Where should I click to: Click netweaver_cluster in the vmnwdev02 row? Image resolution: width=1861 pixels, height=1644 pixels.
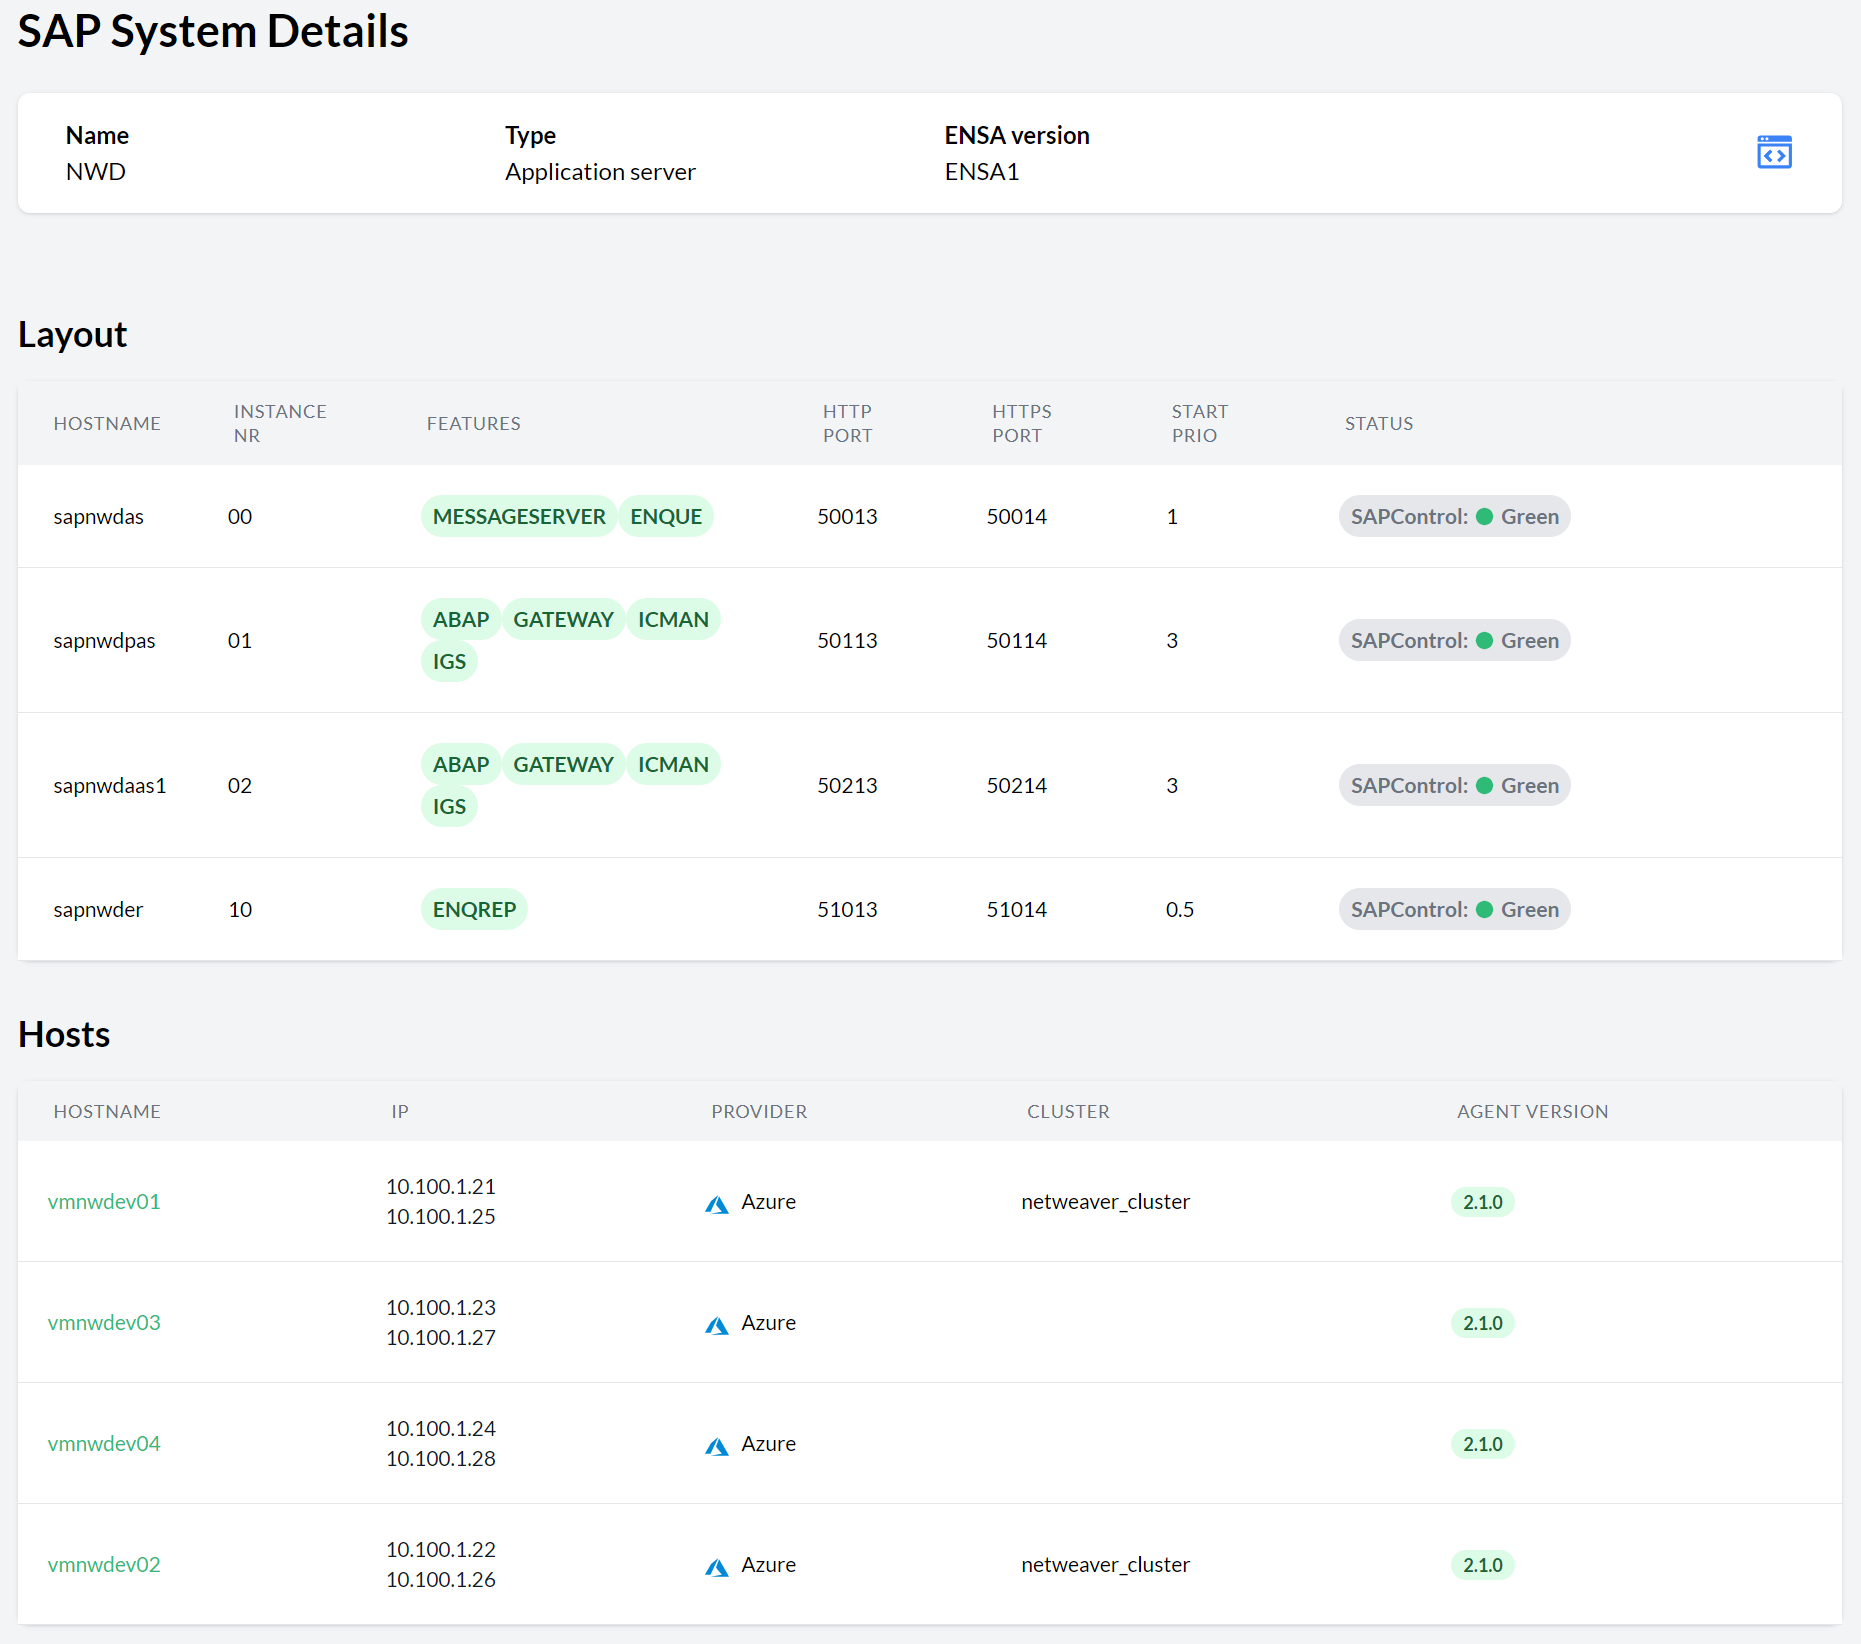(x=1105, y=1565)
